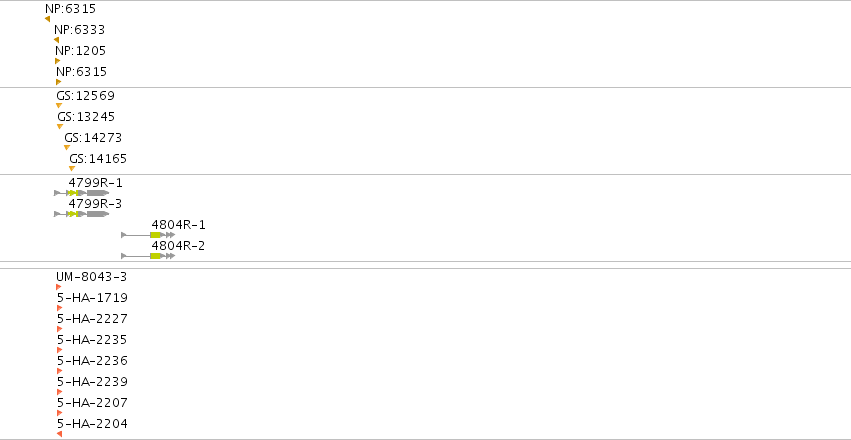Select the 4804R-2 transcript model
Viewport: 851px width, 440px height.
tap(148, 256)
